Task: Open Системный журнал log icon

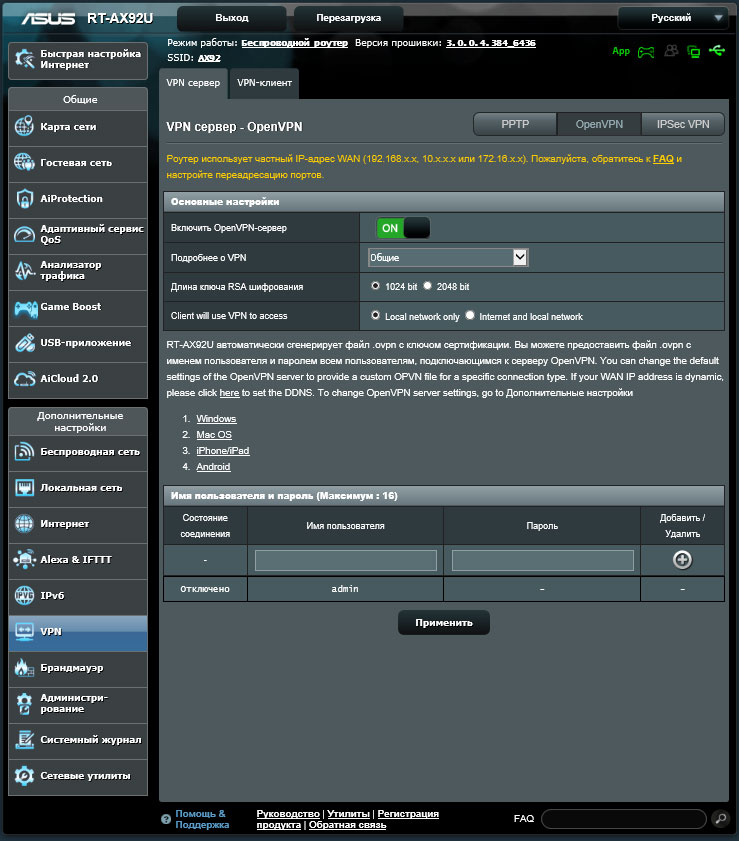Action: pos(24,740)
